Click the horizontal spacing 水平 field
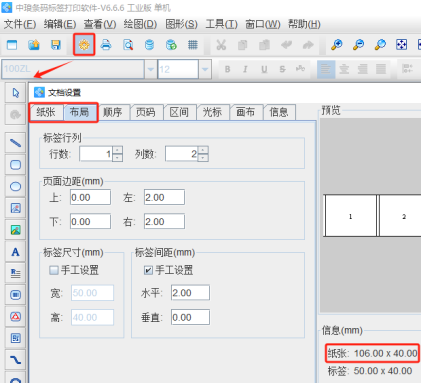 (190, 293)
